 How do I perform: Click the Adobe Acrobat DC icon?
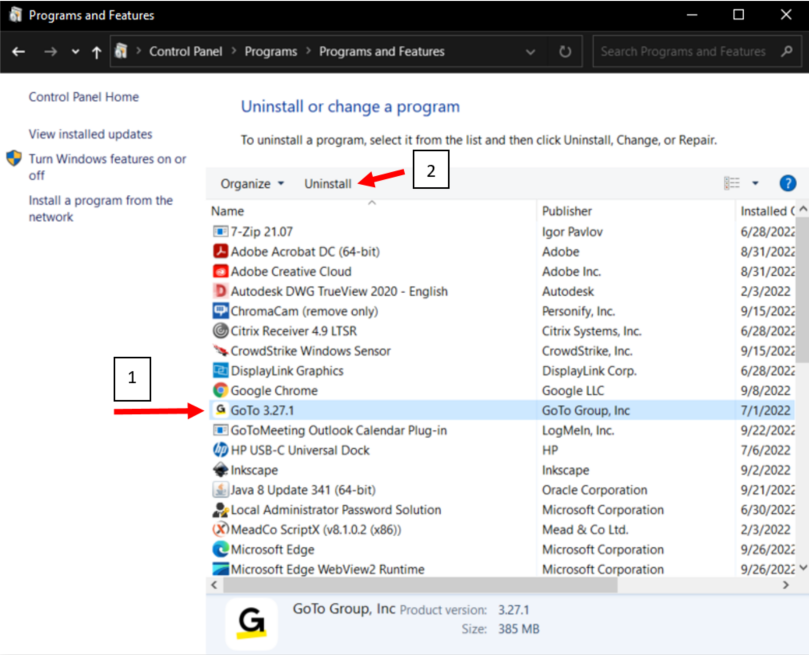coord(220,252)
